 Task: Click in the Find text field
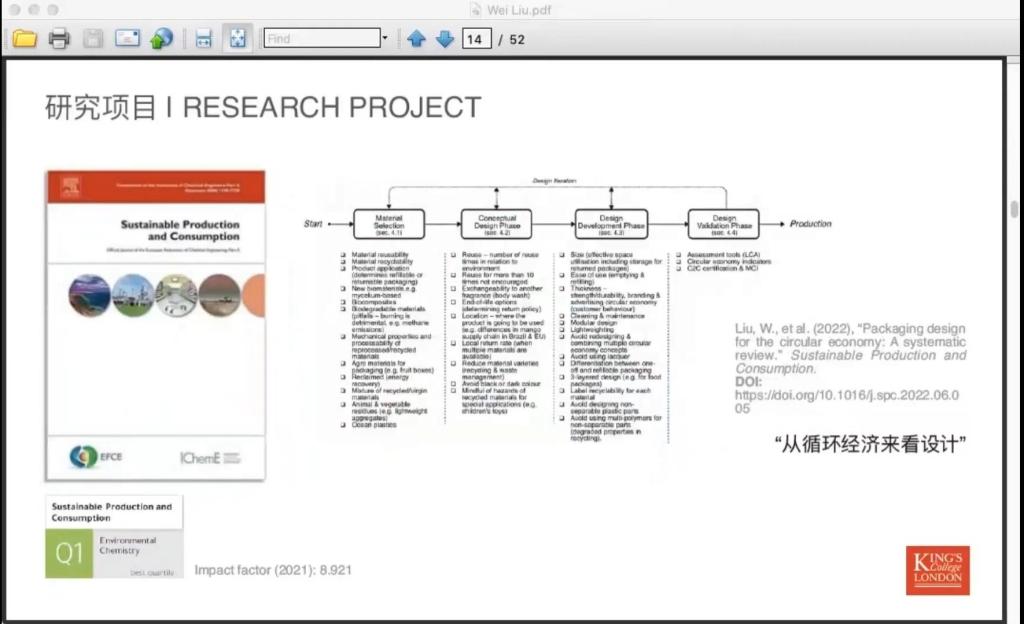[320, 39]
